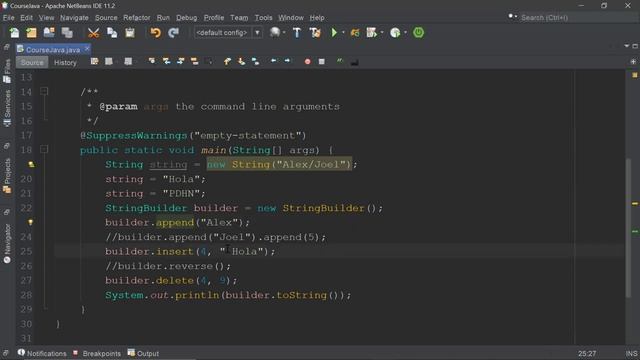This screenshot has height=360, width=640.
Task: Click Find Next Occurrence editor icon
Action: [180, 61]
